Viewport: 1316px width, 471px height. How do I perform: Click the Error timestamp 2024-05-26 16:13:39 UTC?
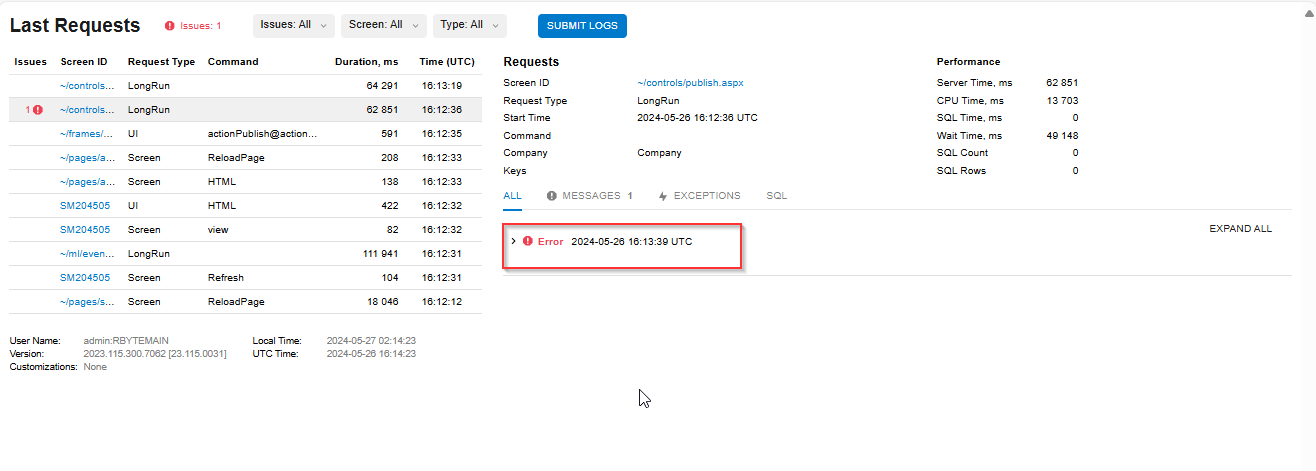coord(631,242)
